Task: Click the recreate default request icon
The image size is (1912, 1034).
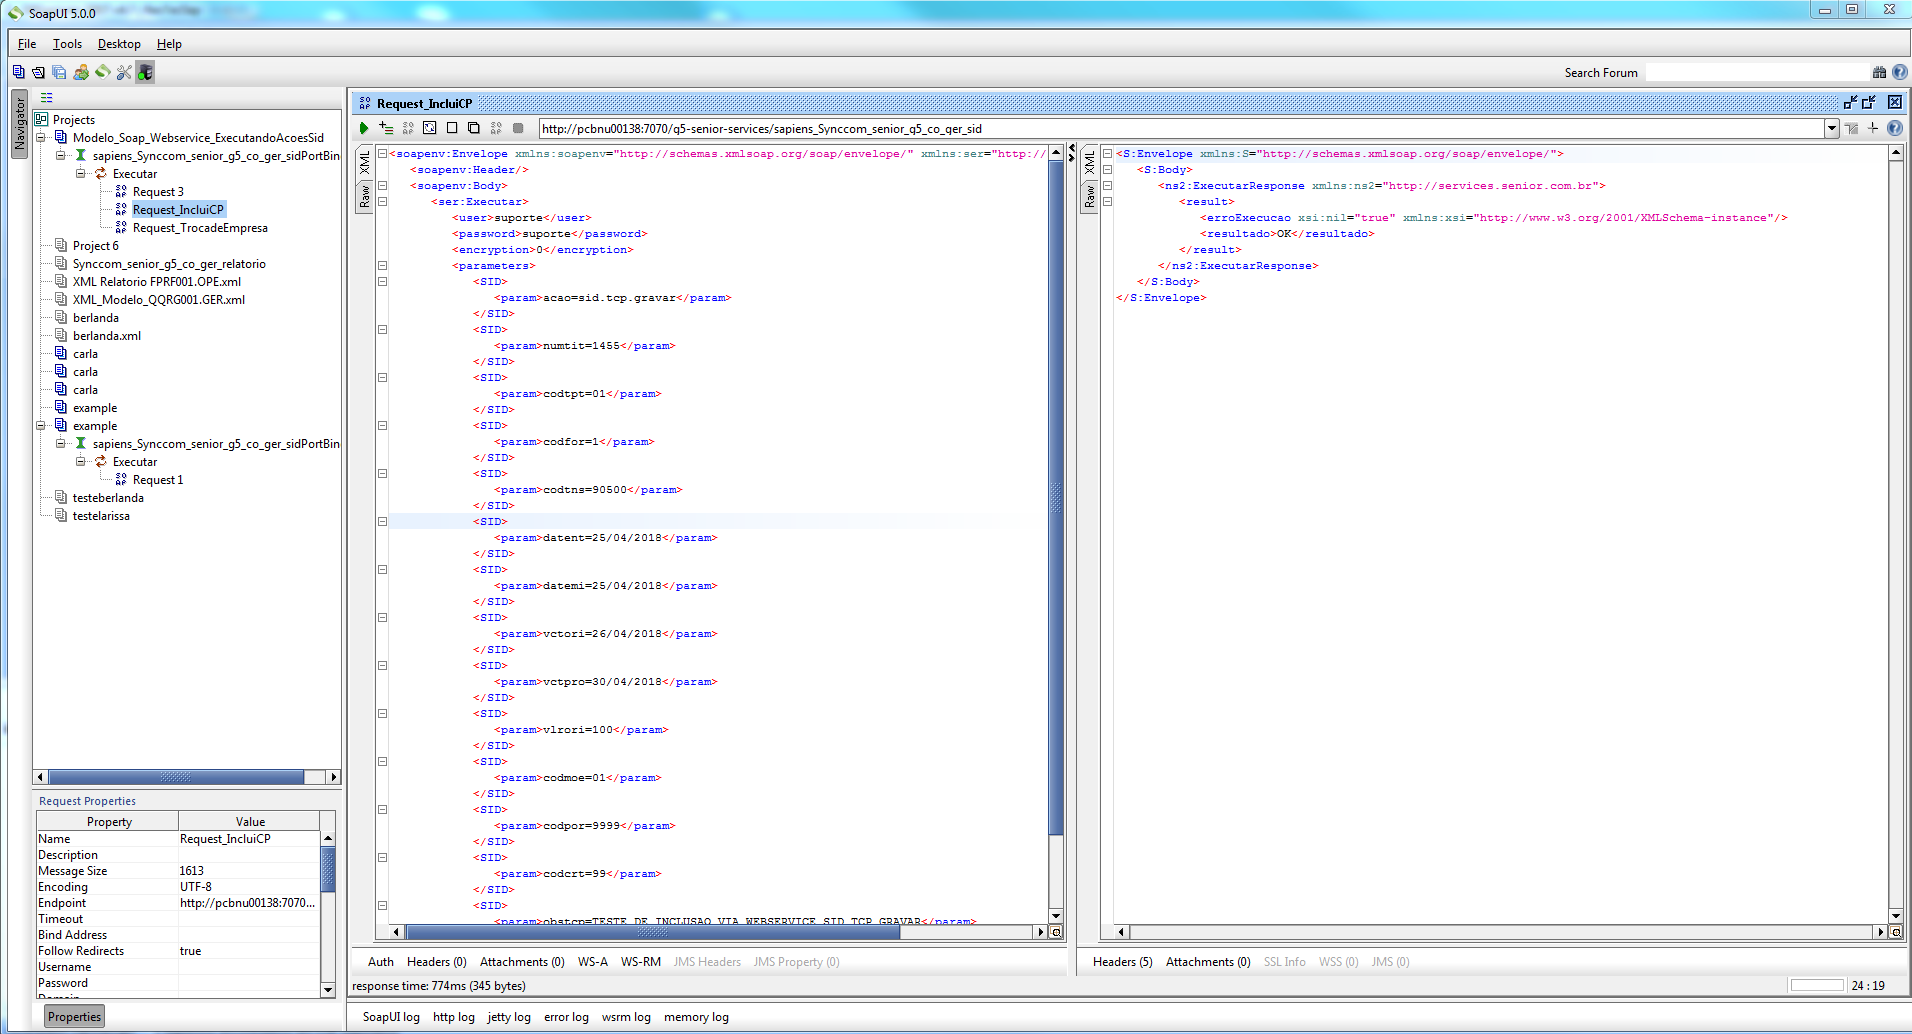Action: (x=430, y=128)
